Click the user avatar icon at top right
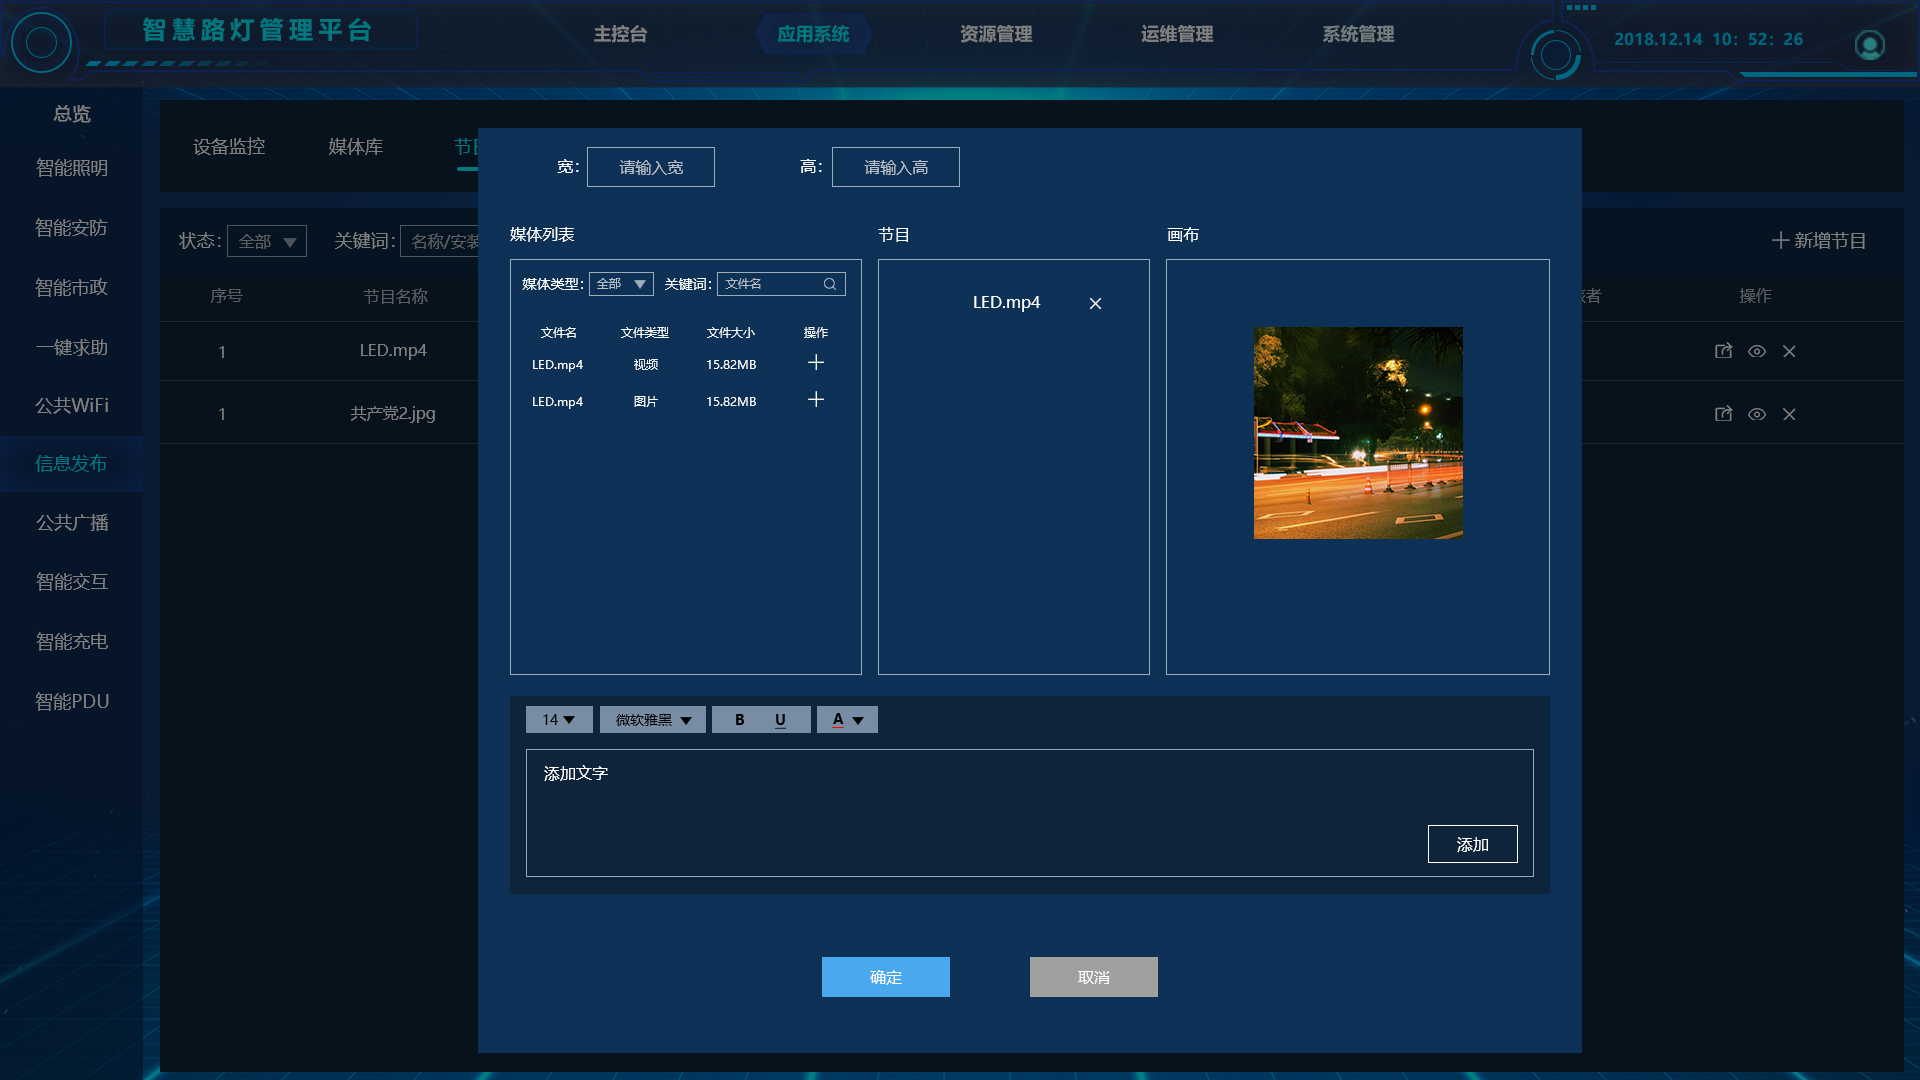The height and width of the screenshot is (1080, 1920). coord(1869,45)
